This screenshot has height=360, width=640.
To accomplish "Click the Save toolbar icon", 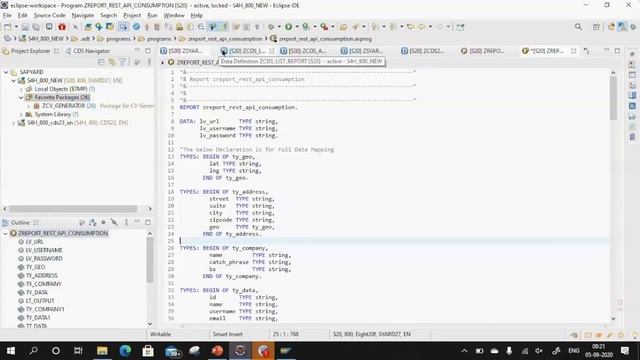I will point(25,27).
